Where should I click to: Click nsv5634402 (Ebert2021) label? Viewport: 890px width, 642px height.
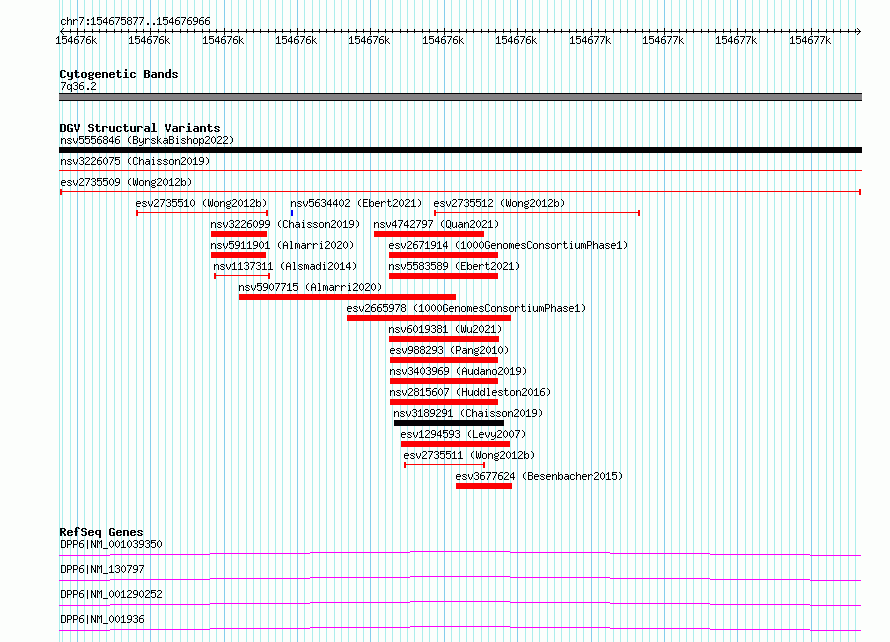(356, 203)
